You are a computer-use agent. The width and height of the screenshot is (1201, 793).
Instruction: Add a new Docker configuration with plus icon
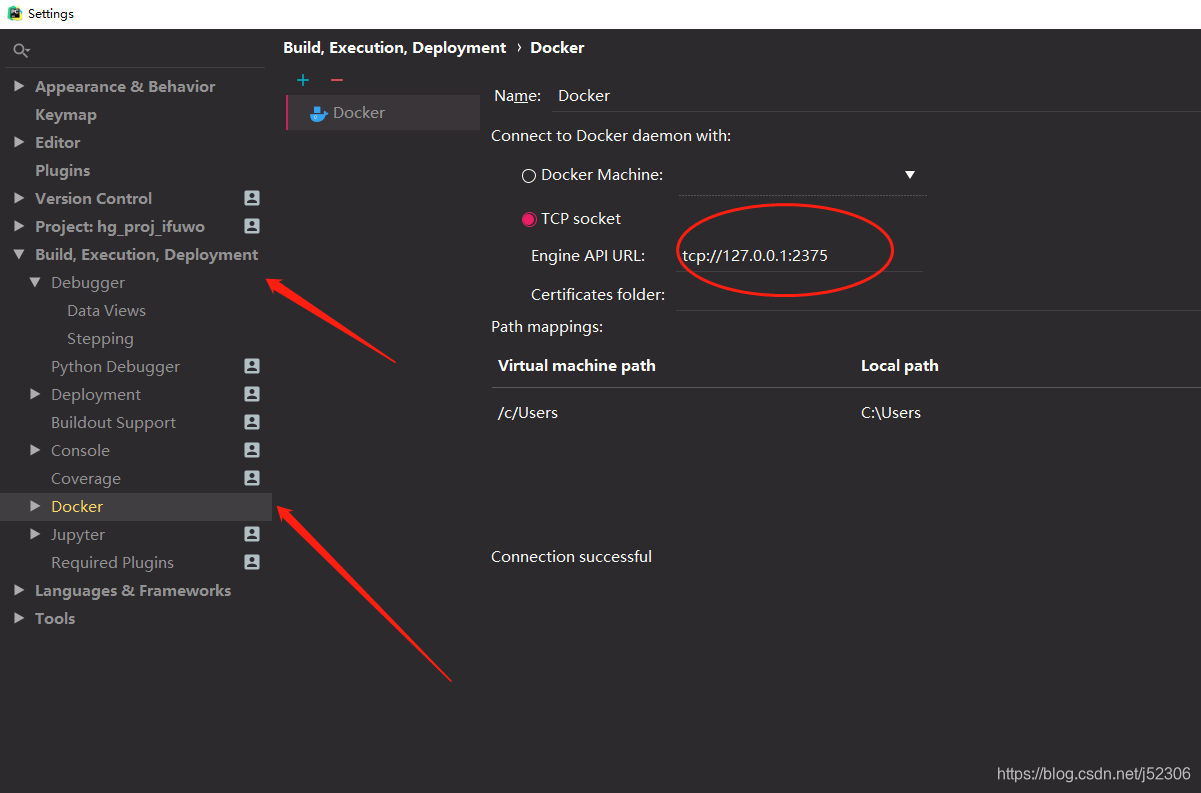pyautogui.click(x=303, y=79)
